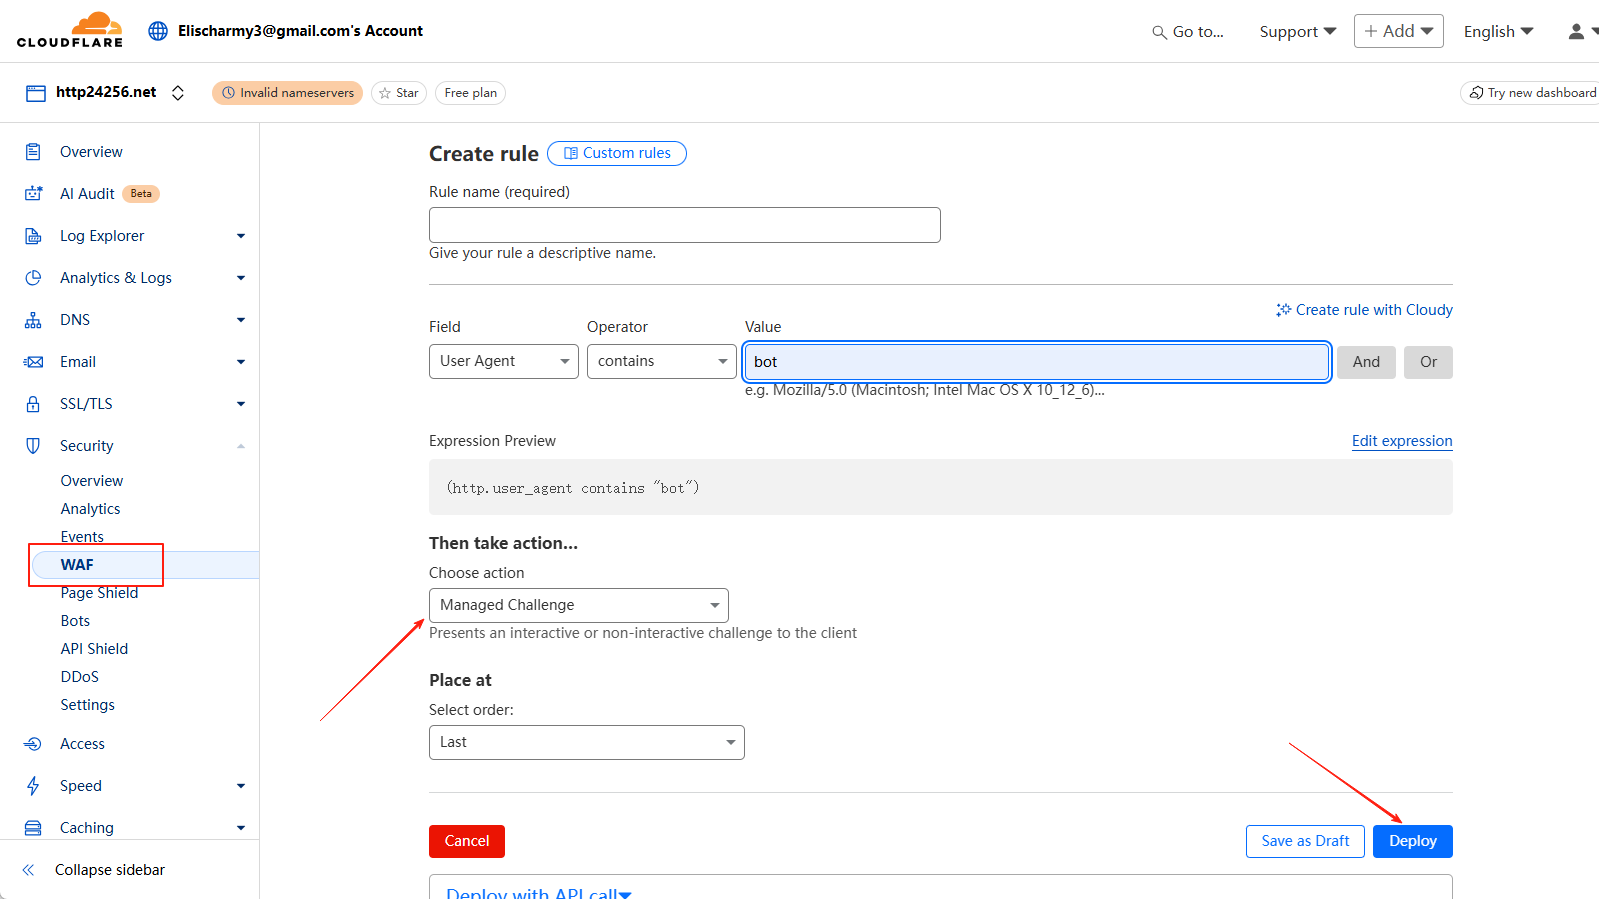The width and height of the screenshot is (1599, 899).
Task: Click the Invalid nameservers clock icon
Action: pos(228,93)
